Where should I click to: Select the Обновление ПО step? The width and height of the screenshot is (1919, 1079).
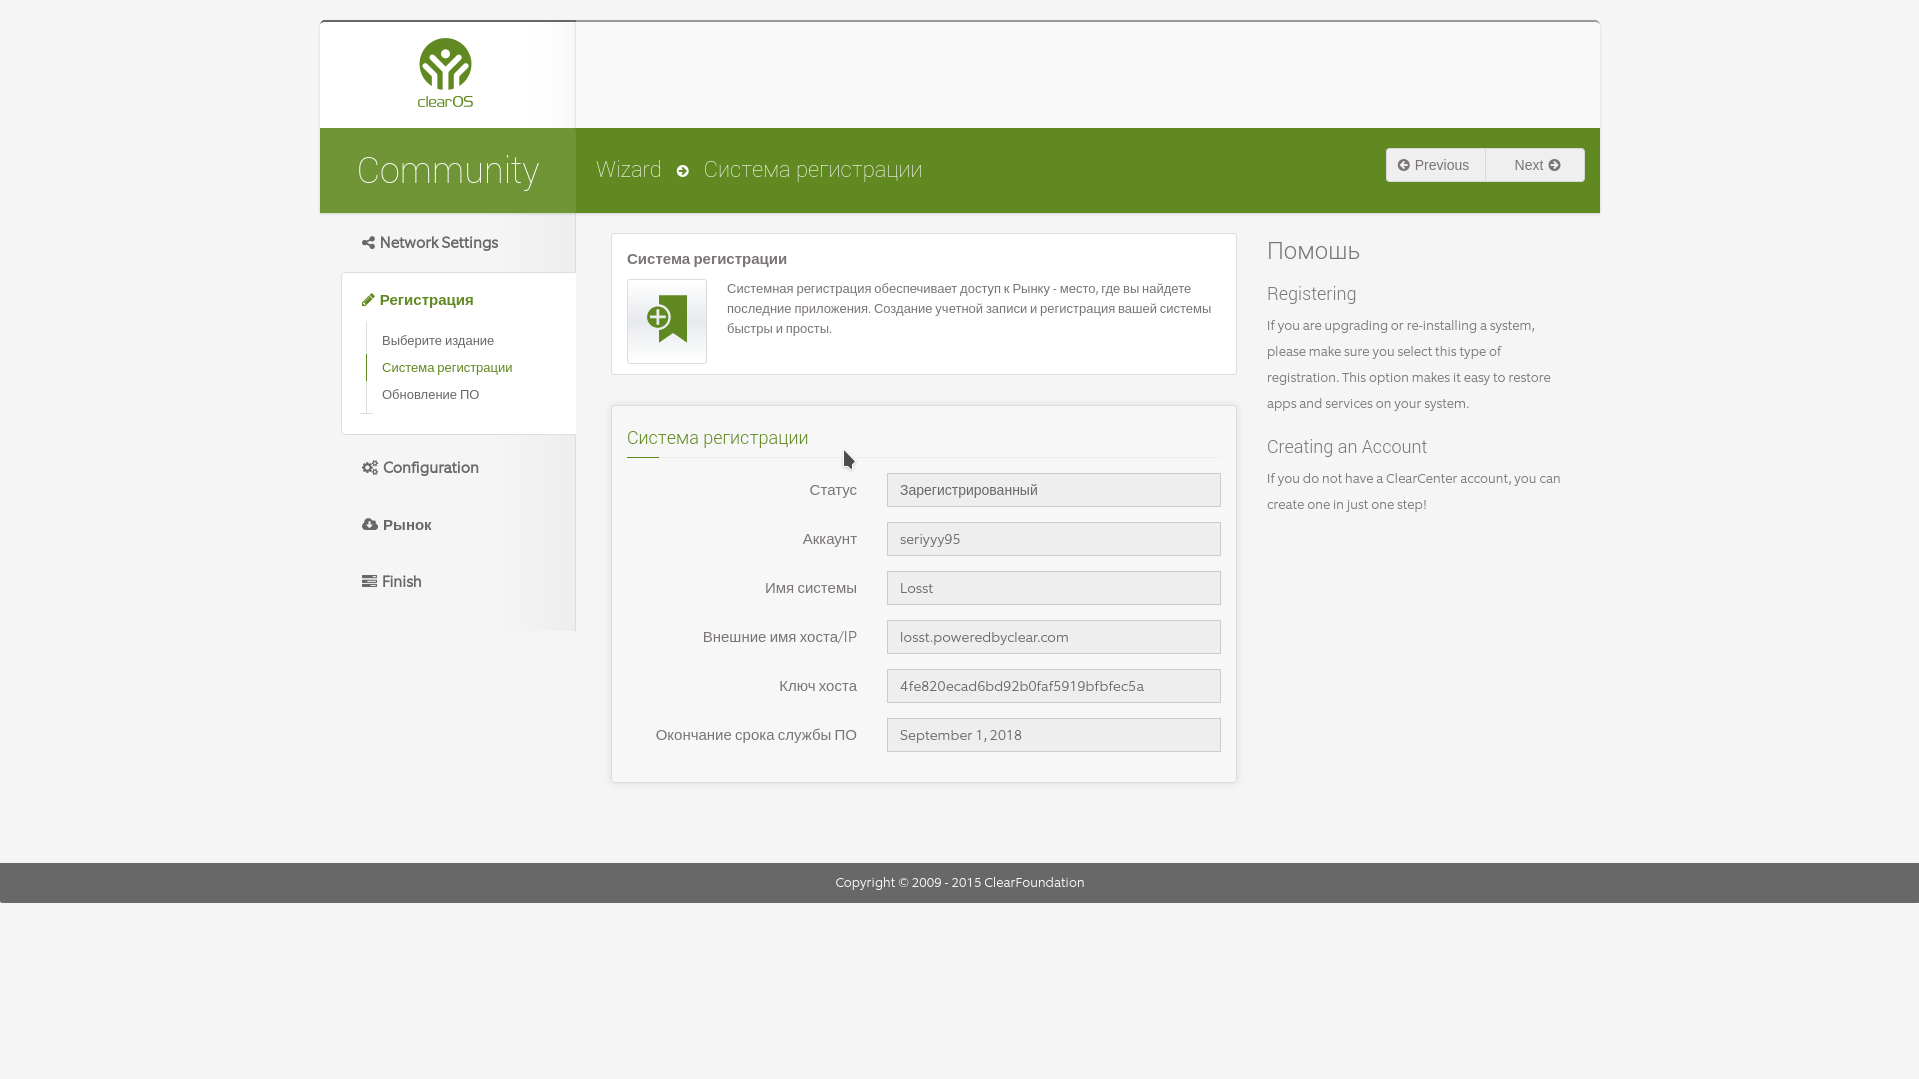tap(430, 395)
